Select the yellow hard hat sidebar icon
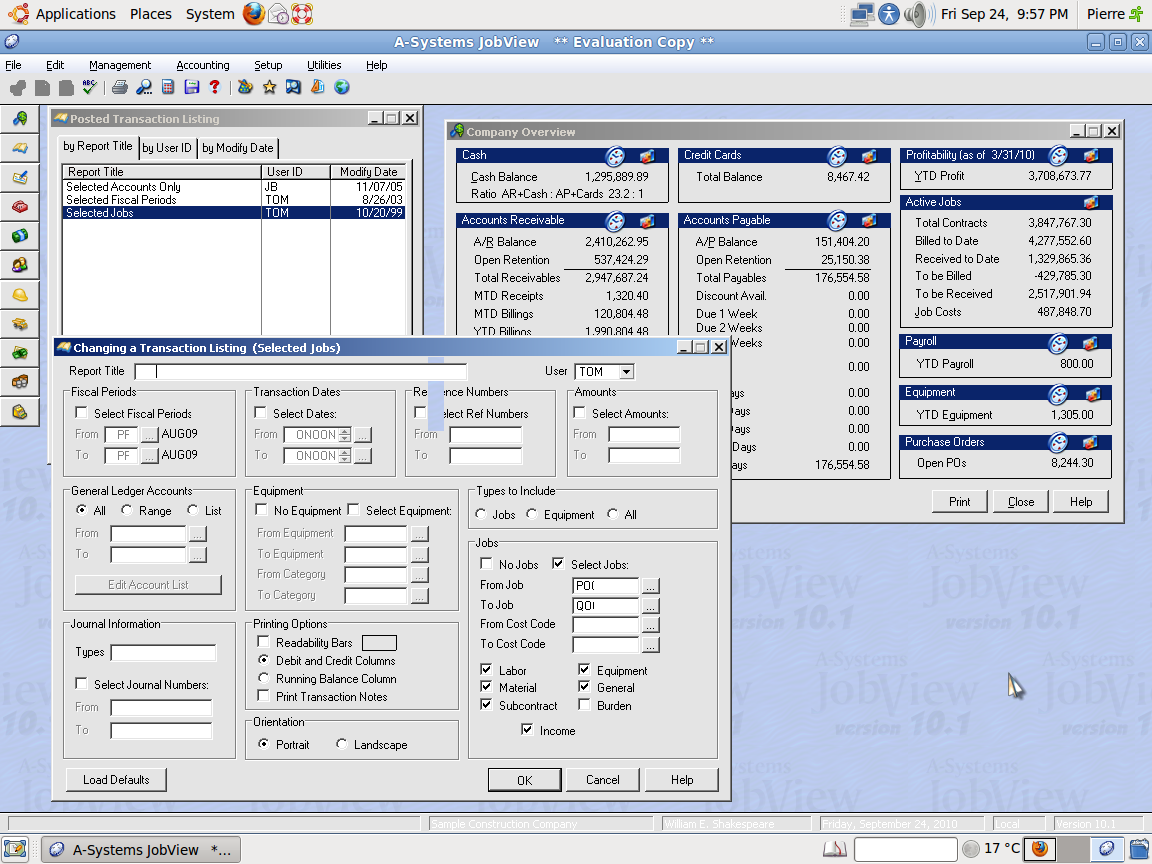 pyautogui.click(x=20, y=295)
